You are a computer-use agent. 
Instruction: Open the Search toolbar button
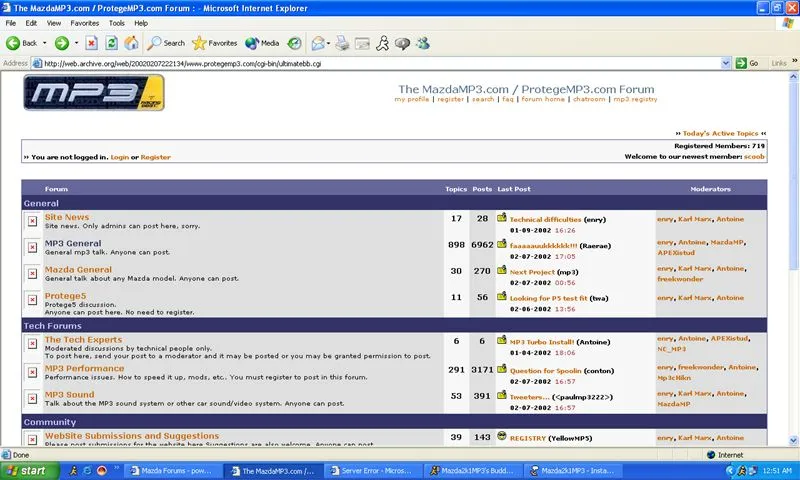click(166, 43)
